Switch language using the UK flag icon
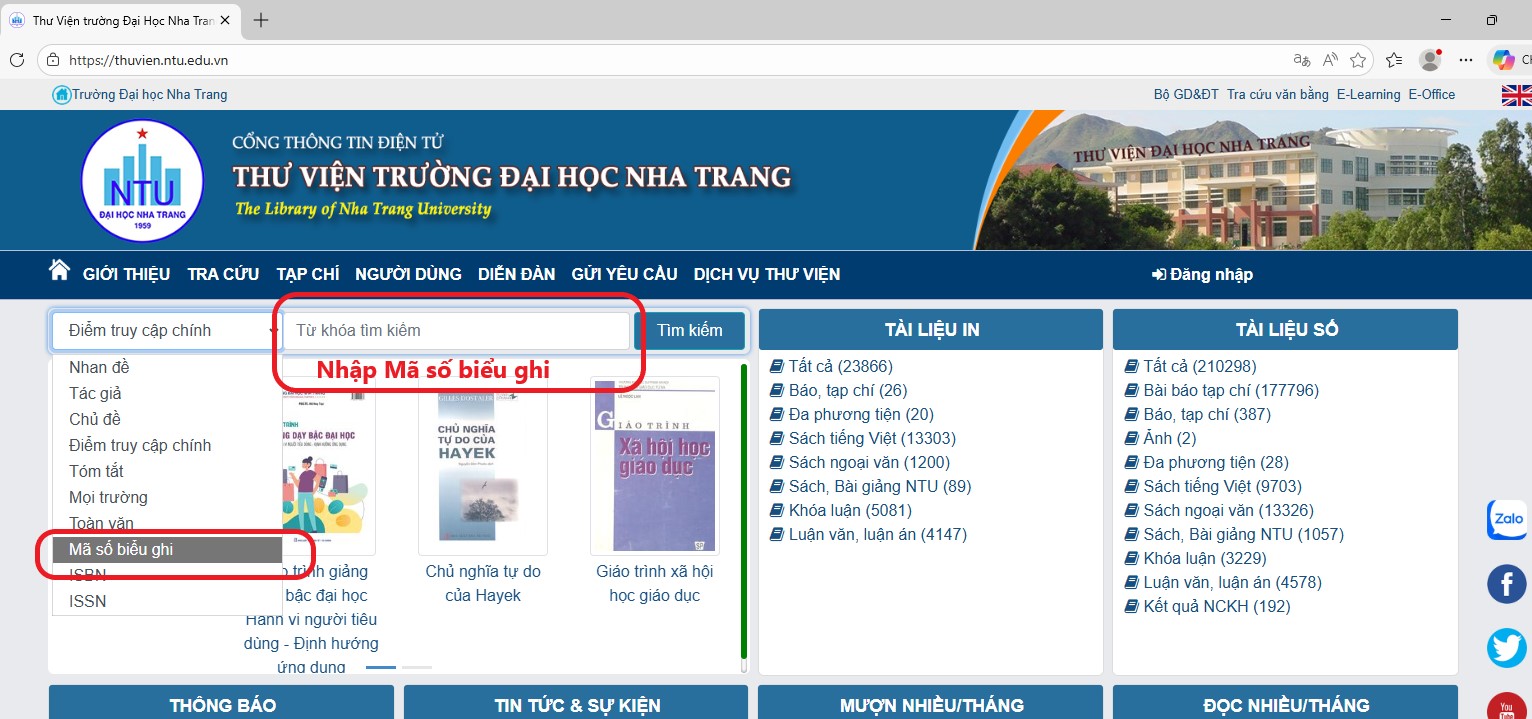Viewport: 1532px width, 719px height. pyautogui.click(x=1516, y=95)
